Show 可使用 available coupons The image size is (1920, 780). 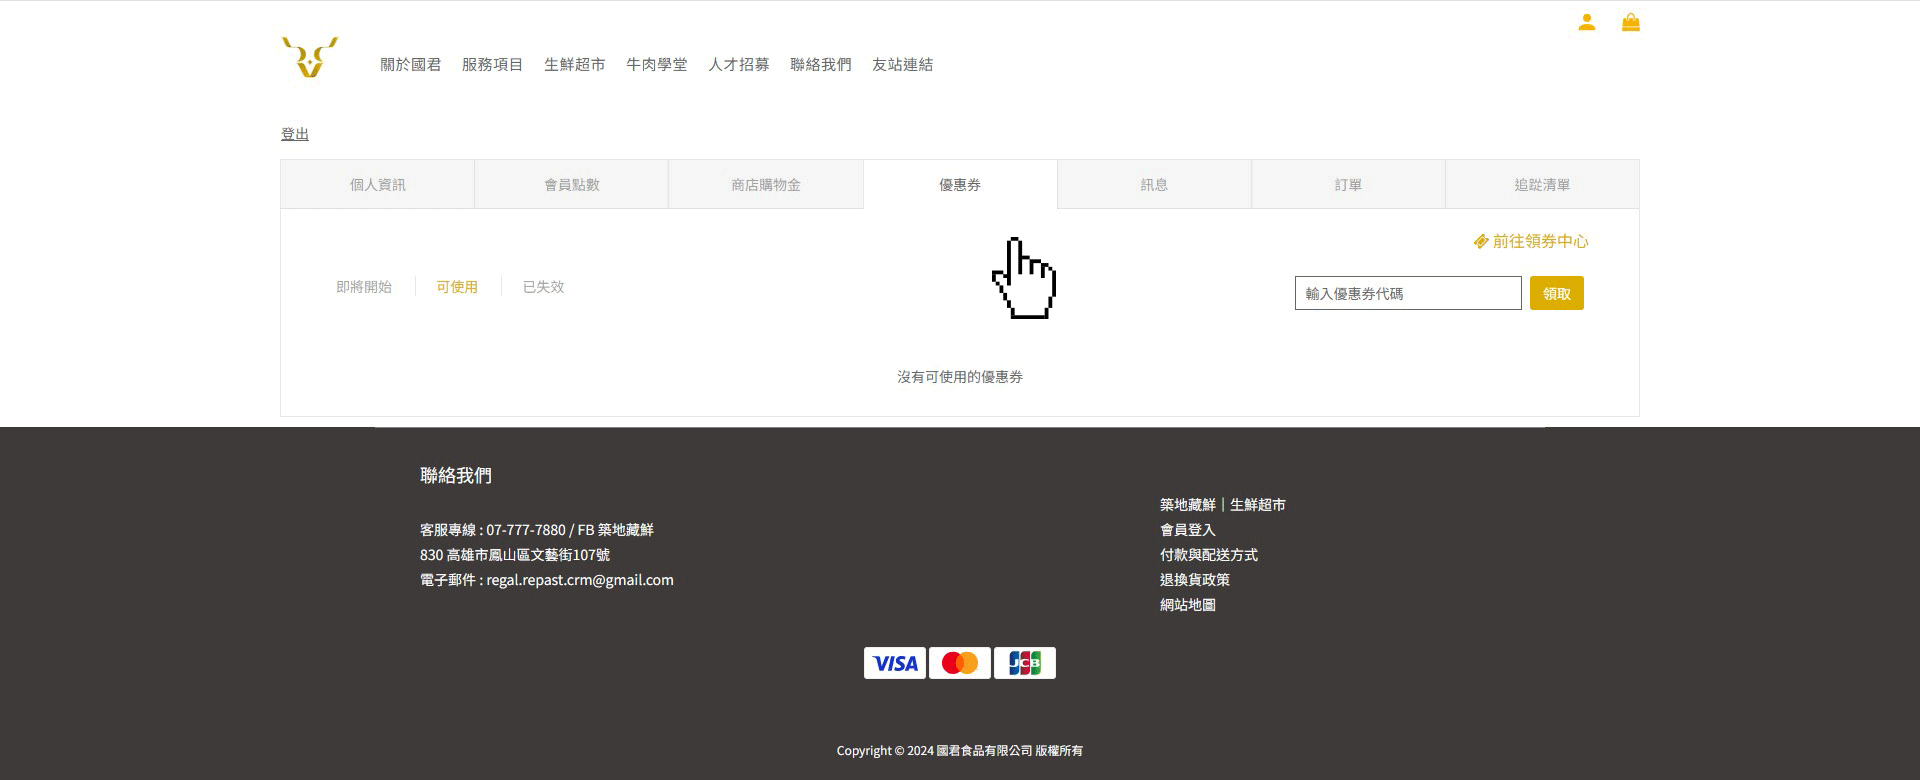pos(457,287)
